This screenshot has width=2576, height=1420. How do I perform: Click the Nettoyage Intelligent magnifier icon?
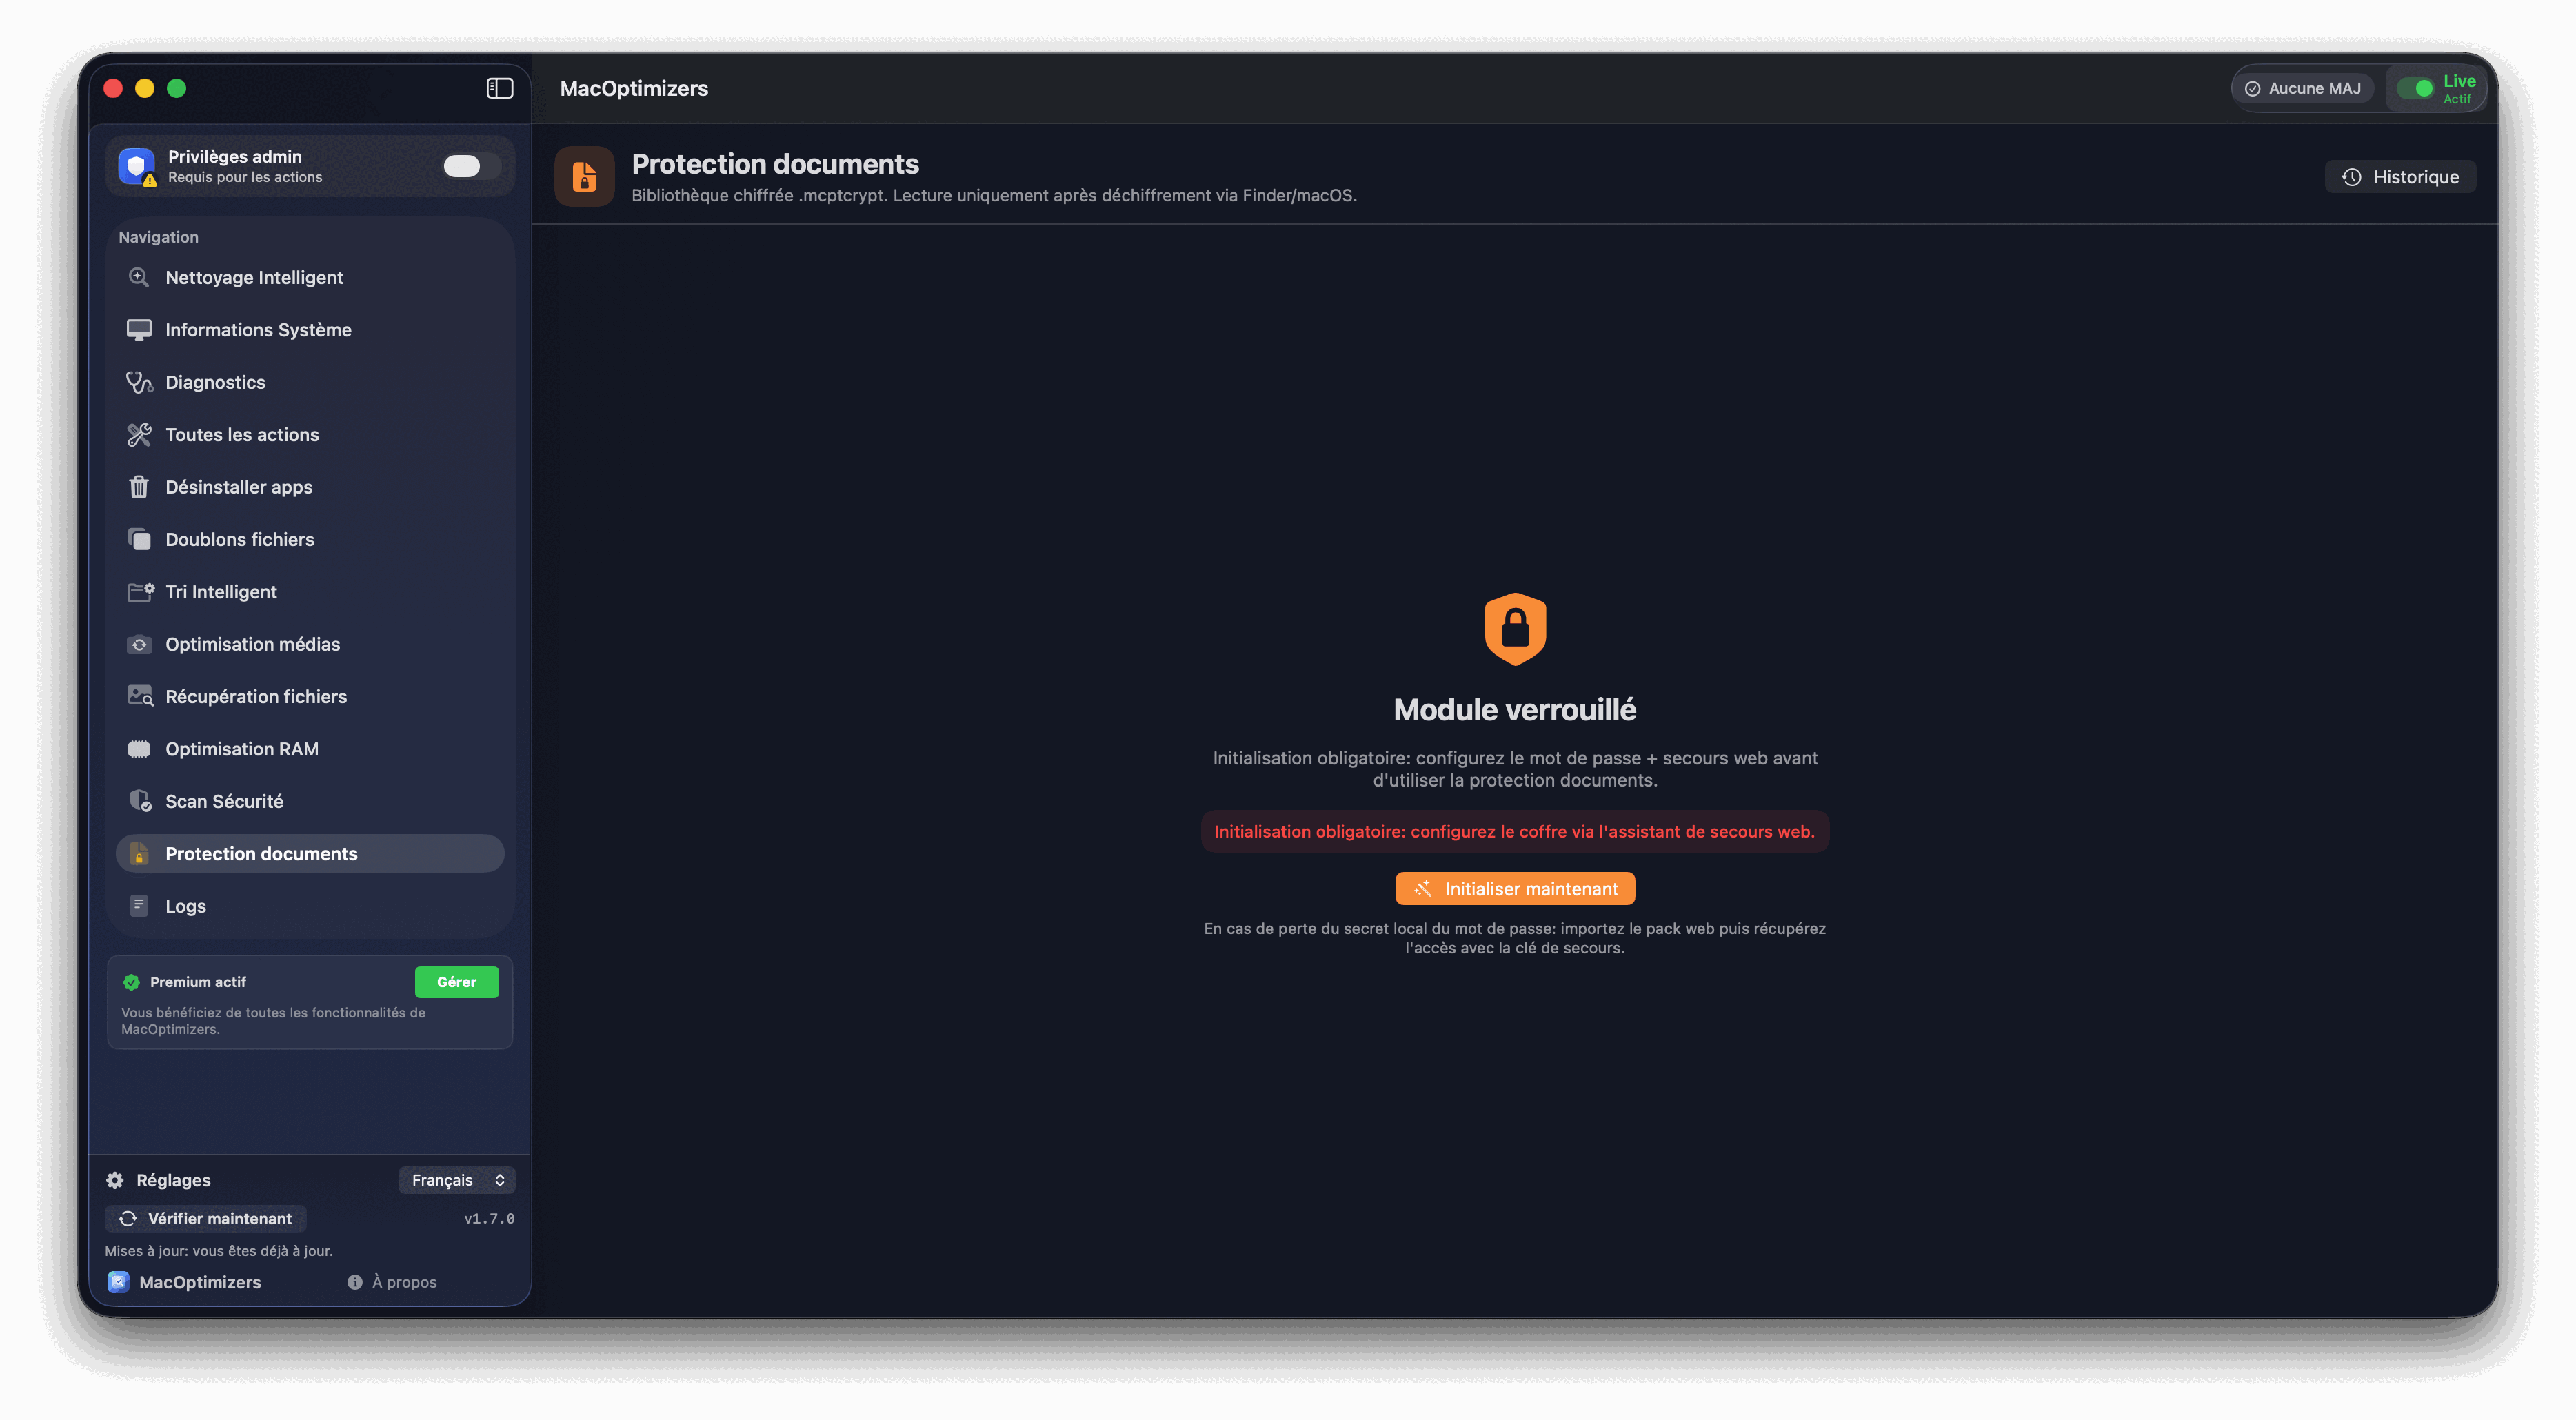point(139,277)
